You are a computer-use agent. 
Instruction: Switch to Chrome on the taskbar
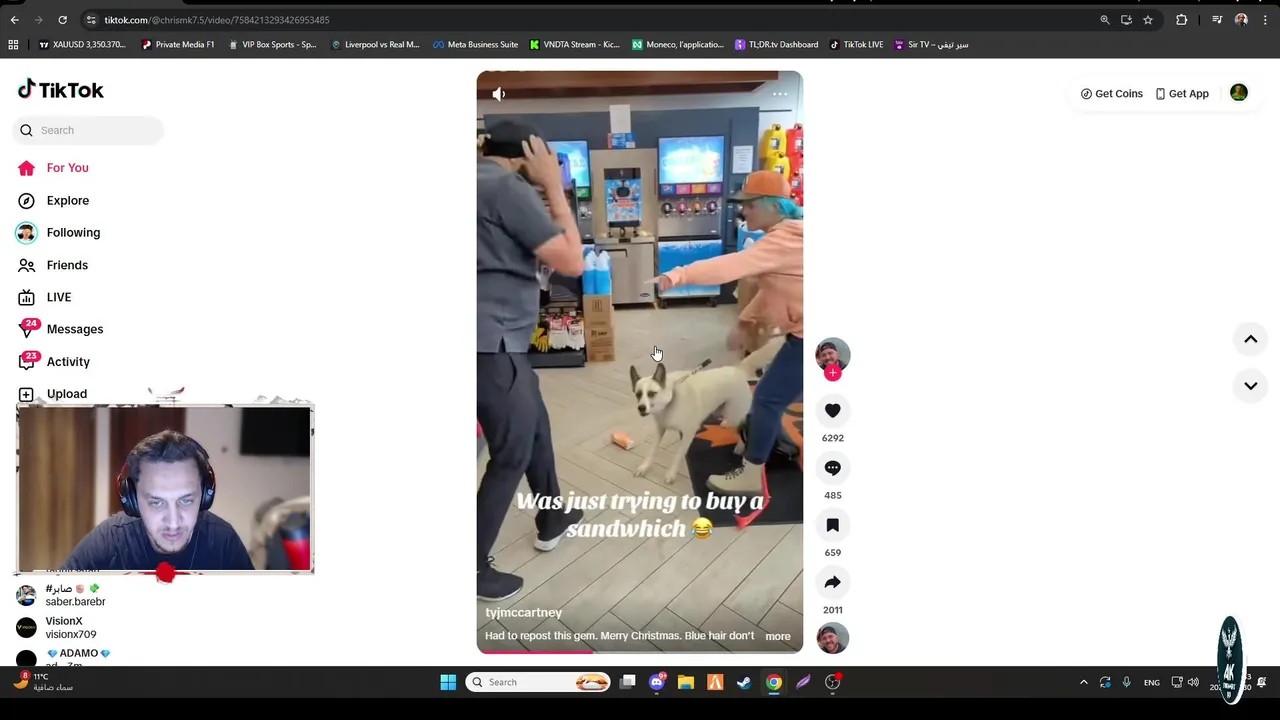(774, 682)
